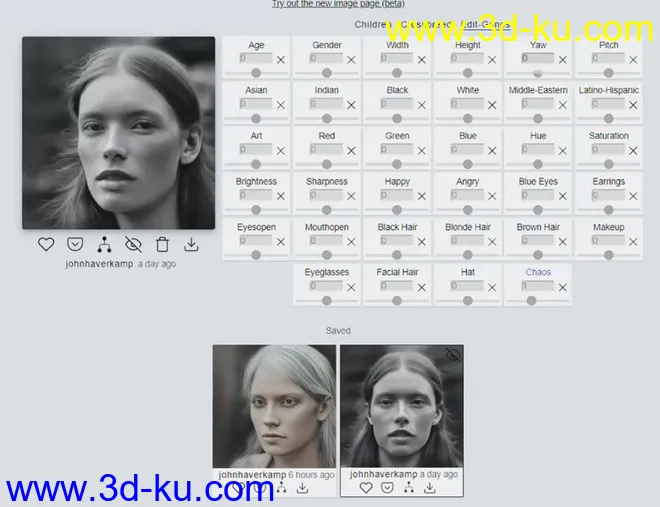This screenshot has width=660, height=507.
Task: Reset the Gender gene with its X
Action: [351, 60]
